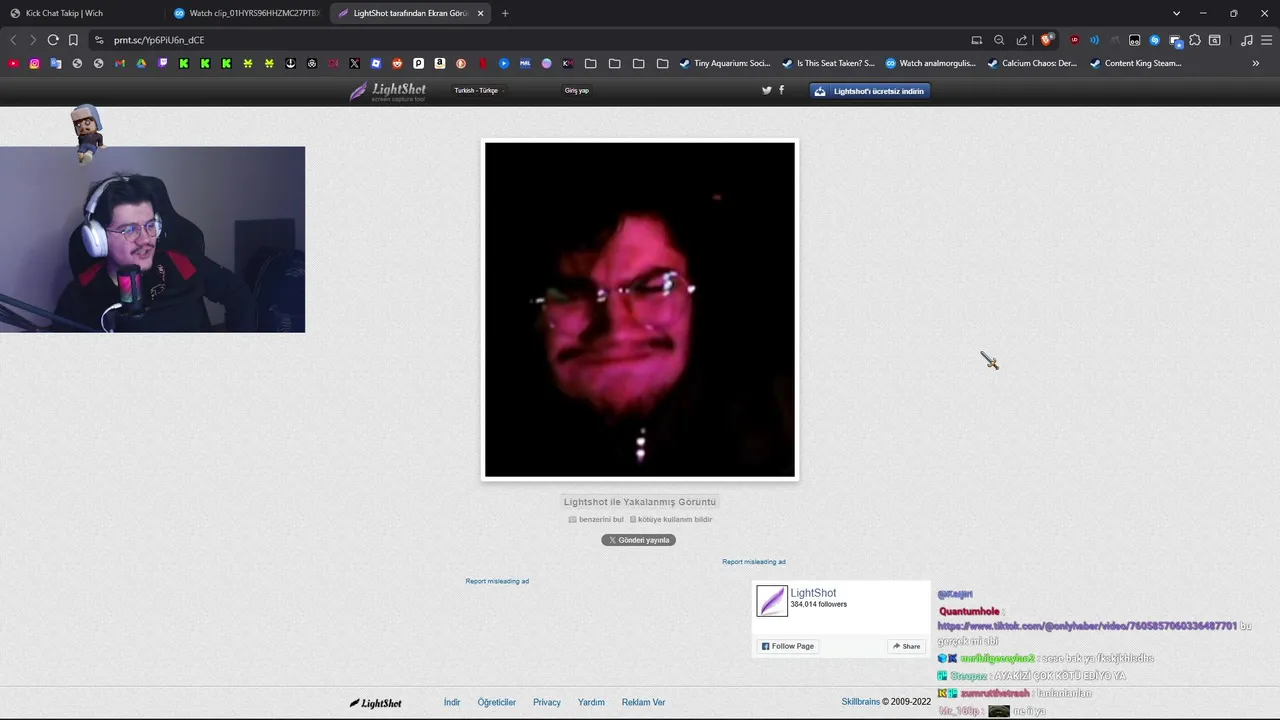This screenshot has width=1280, height=720.
Task: Close the LightShot tab
Action: pyautogui.click(x=481, y=13)
